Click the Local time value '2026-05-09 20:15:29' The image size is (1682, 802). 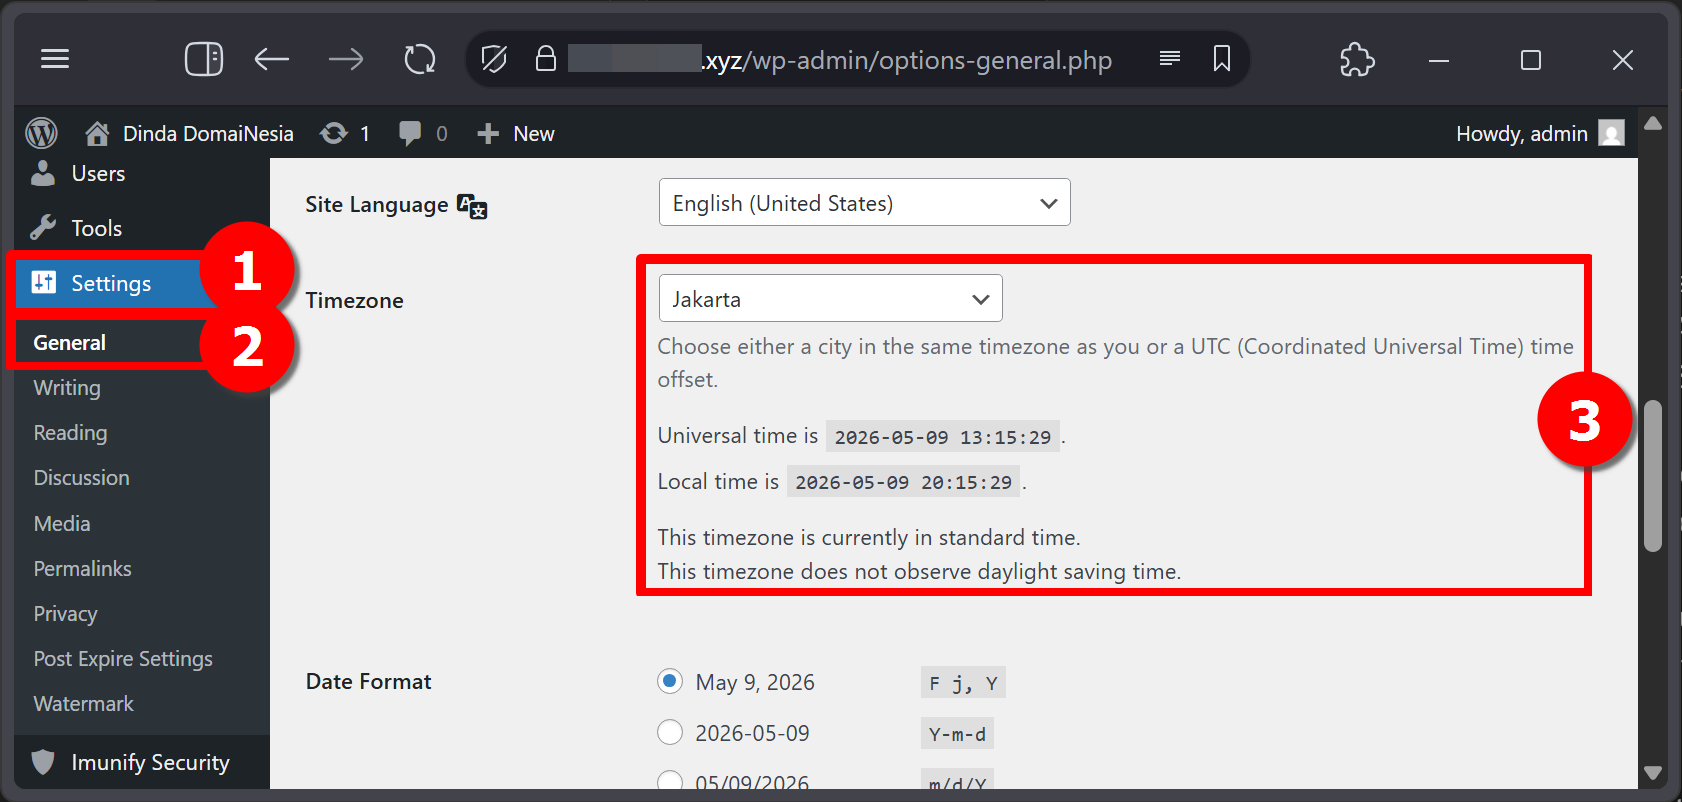[903, 481]
